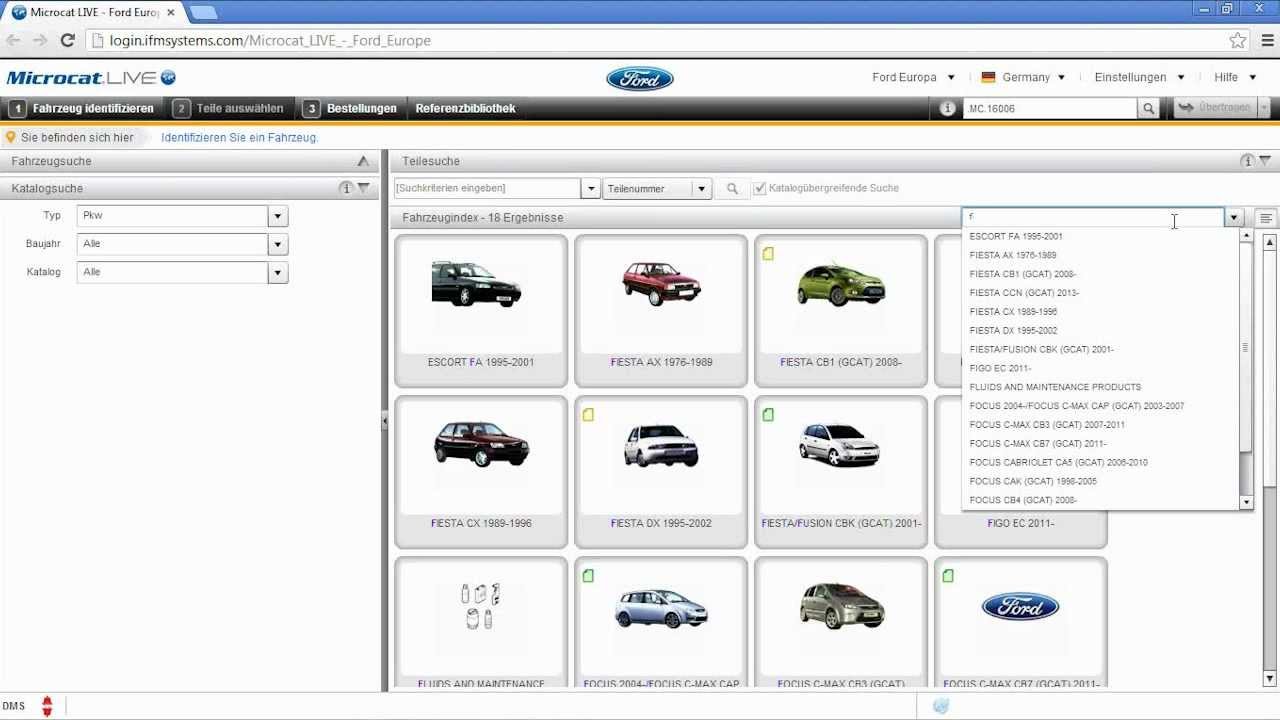Select FOCUS CB4 (GCAT) 2008- list entry

pos(1100,500)
